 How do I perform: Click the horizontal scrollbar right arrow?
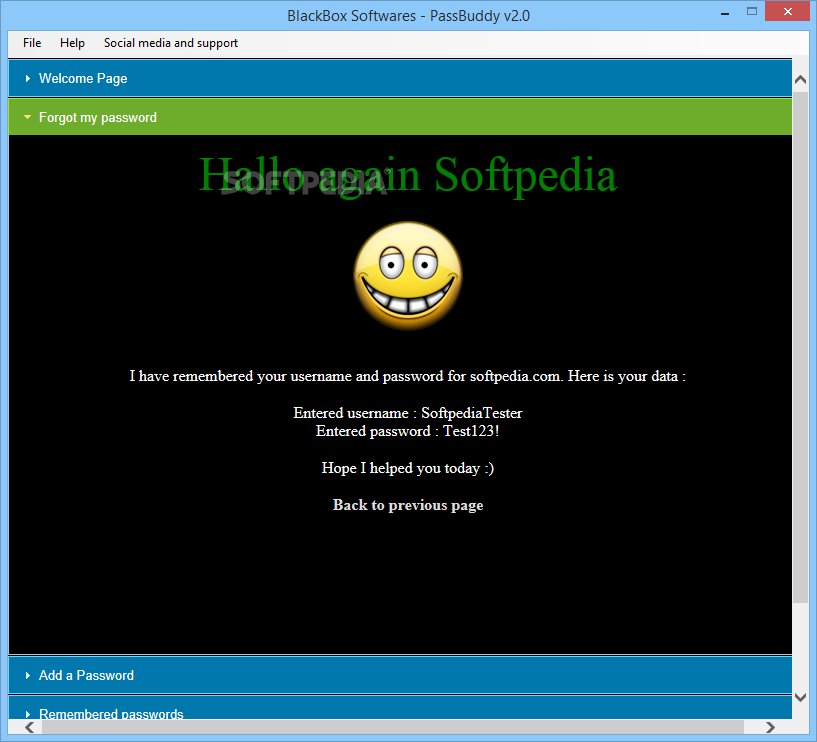pos(770,727)
